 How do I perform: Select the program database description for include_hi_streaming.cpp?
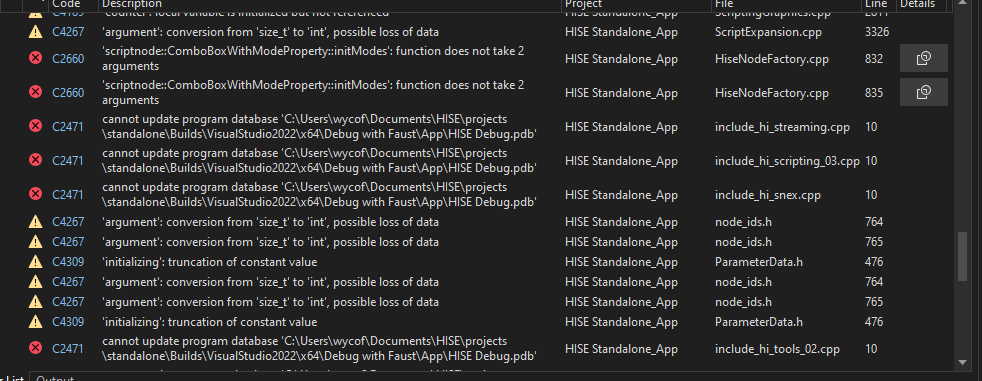319,126
